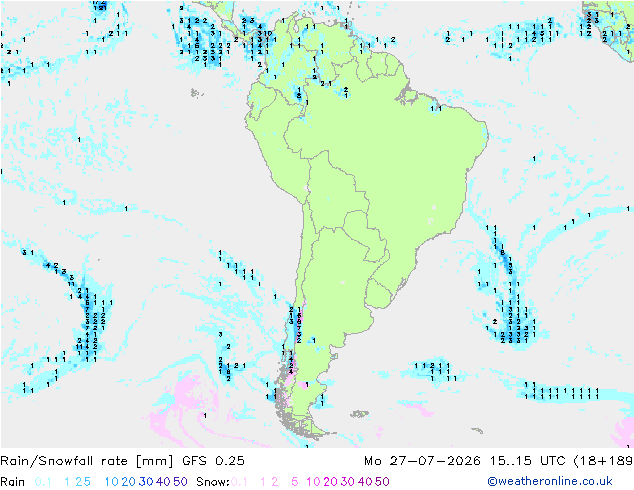Image resolution: width=634 pixels, height=490 pixels.
Task: Click the date 'Mo 27-07-2026' text
Action: pos(422,461)
